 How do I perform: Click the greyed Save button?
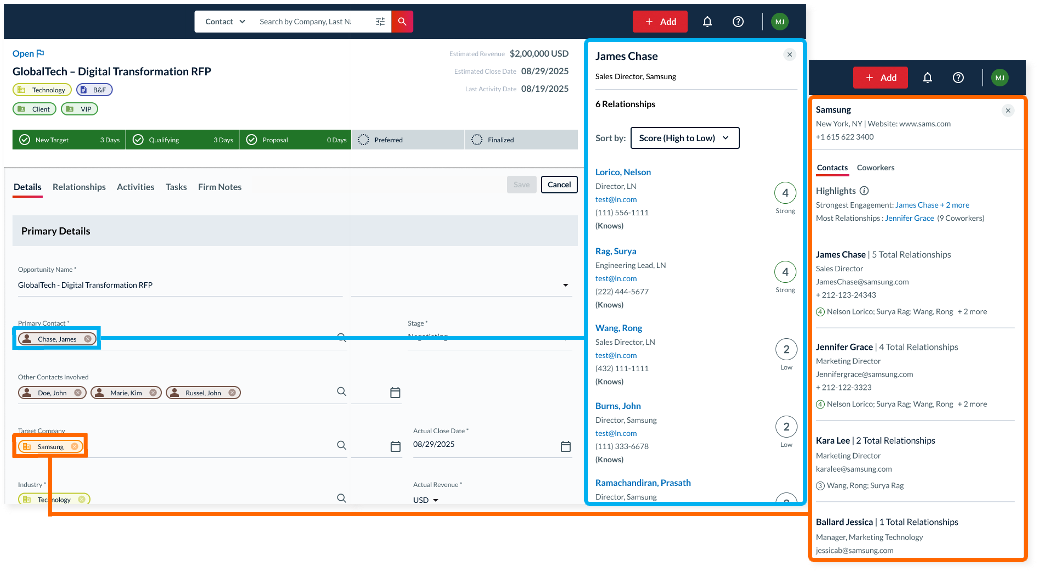point(521,184)
